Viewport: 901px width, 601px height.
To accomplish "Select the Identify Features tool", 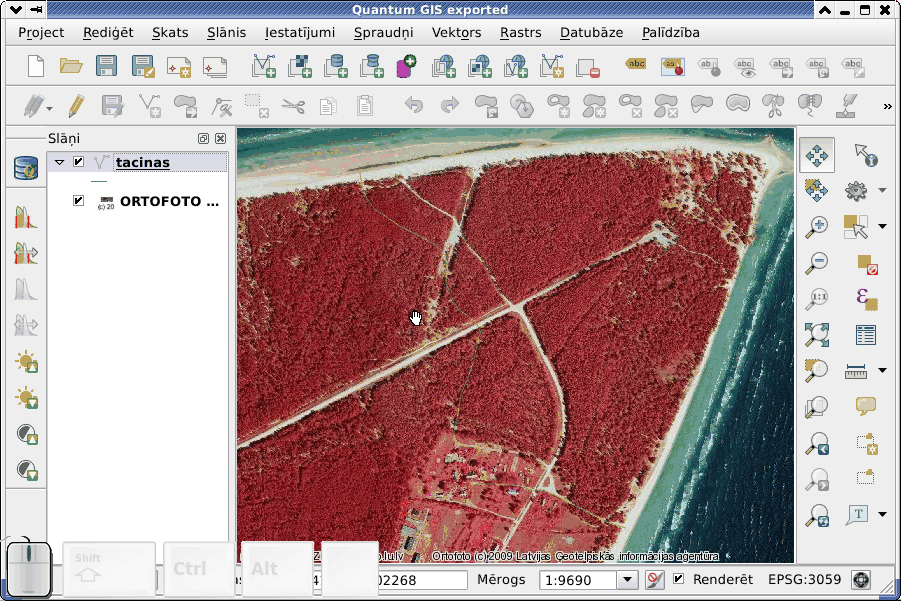I will click(865, 155).
